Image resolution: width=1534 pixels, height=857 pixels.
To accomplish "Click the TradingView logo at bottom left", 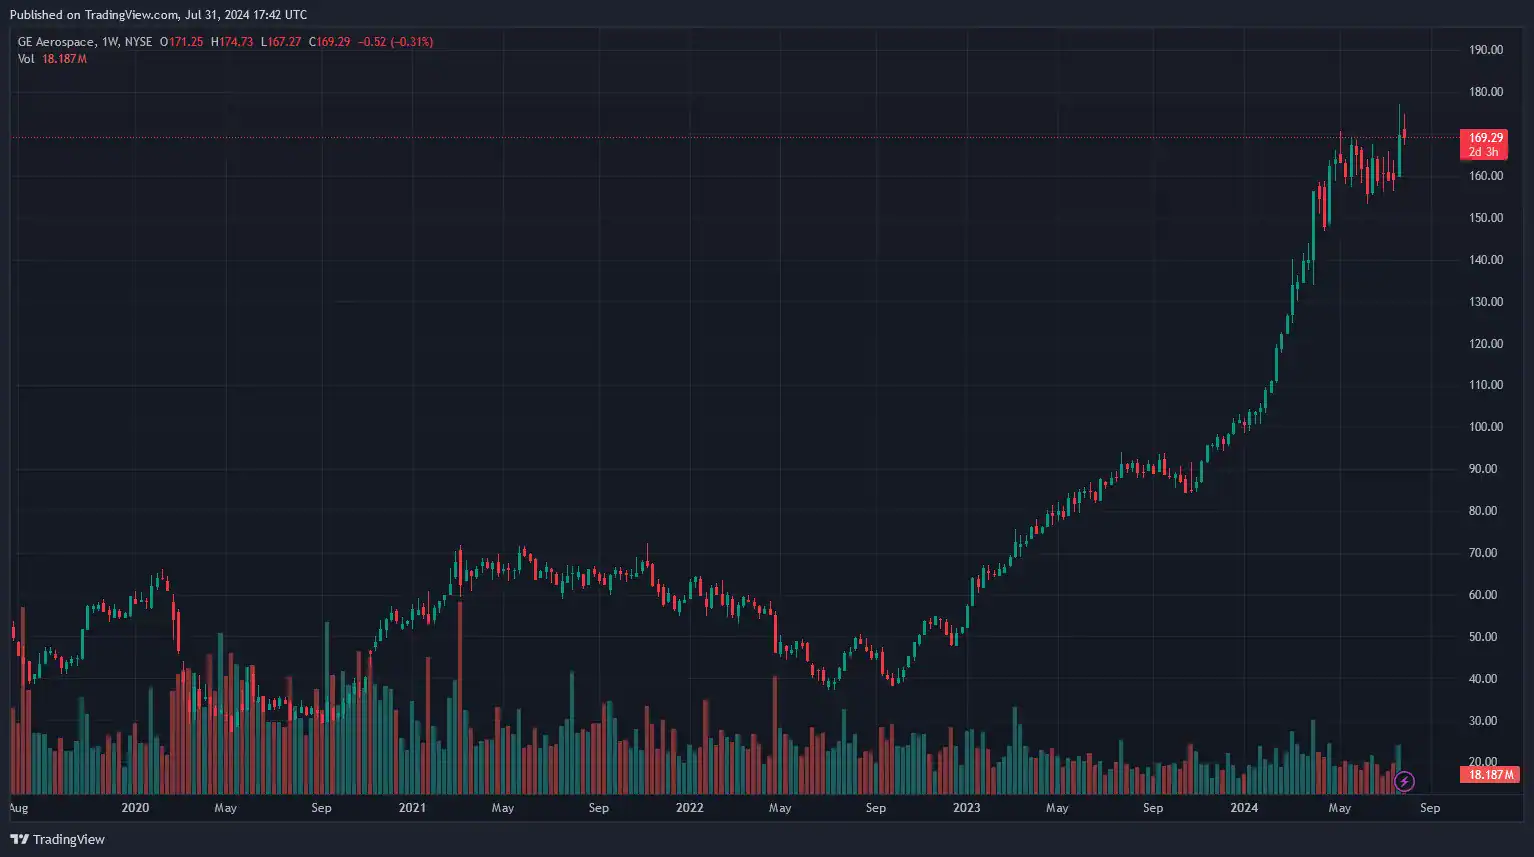I will [57, 839].
